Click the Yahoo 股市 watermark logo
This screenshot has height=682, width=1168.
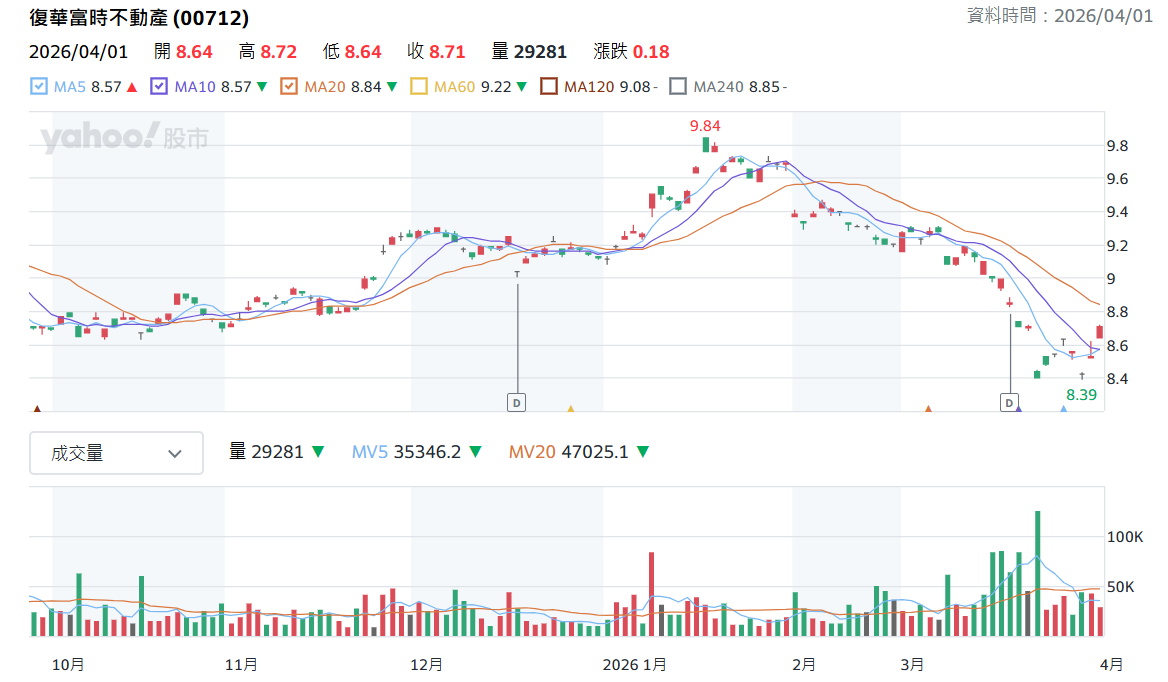[x=124, y=137]
